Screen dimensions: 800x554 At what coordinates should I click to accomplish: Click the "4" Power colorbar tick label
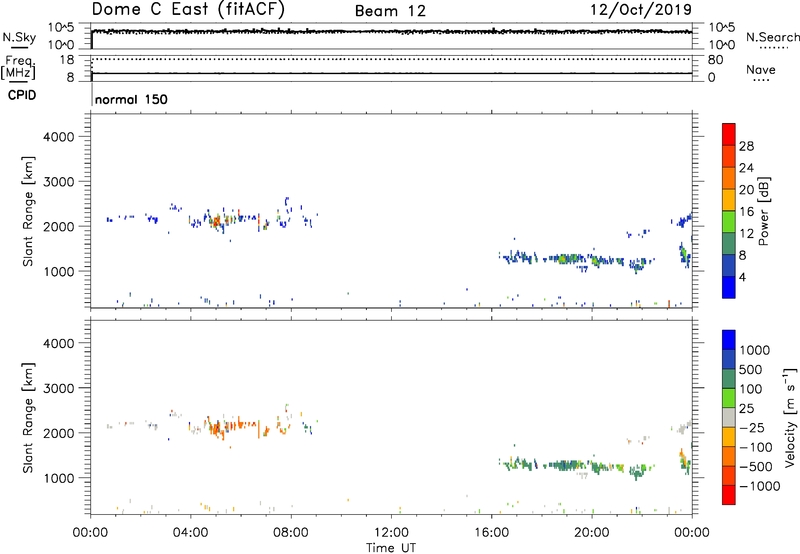point(743,277)
